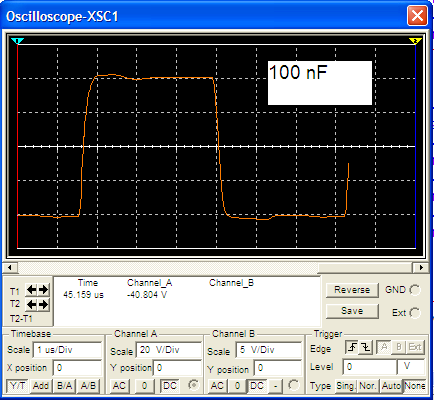Select Add display mode
The width and height of the screenshot is (434, 400).
pyautogui.click(x=41, y=386)
